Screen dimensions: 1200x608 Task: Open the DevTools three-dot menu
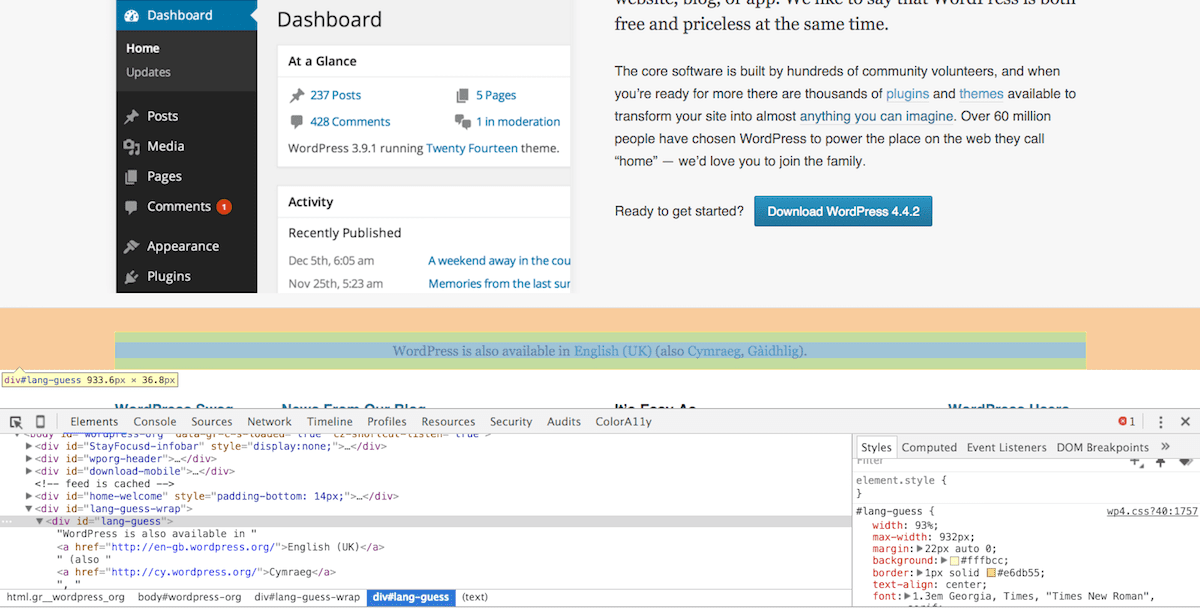(1161, 422)
